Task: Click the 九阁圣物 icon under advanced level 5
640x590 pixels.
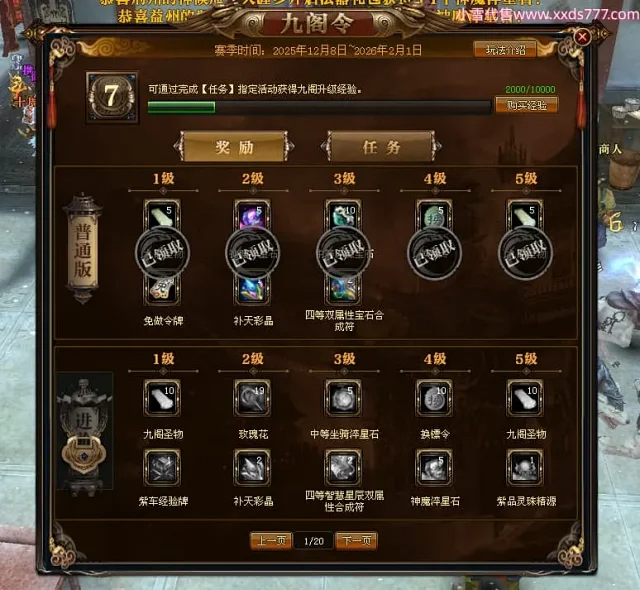Action: click(x=525, y=398)
